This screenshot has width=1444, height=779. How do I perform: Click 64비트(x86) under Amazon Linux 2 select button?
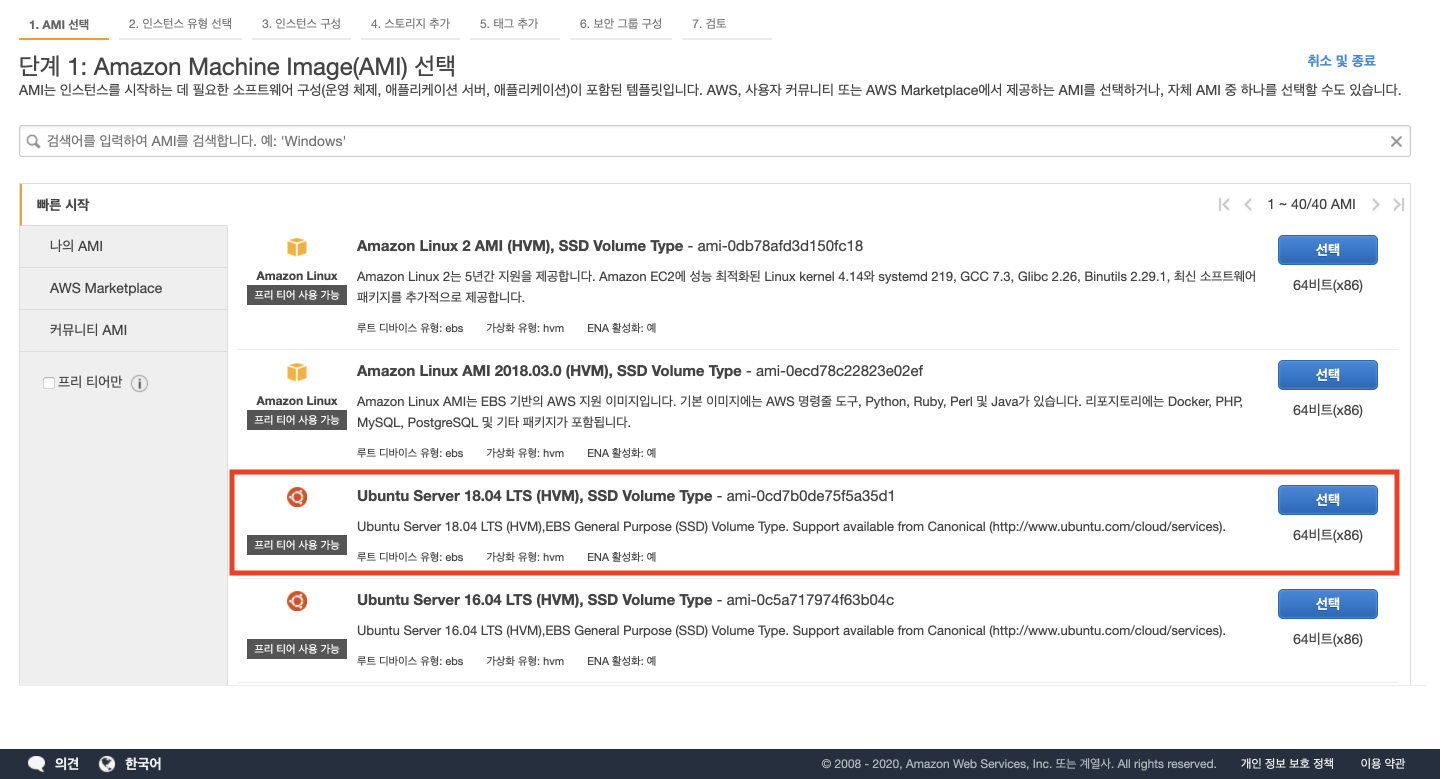(x=1327, y=285)
